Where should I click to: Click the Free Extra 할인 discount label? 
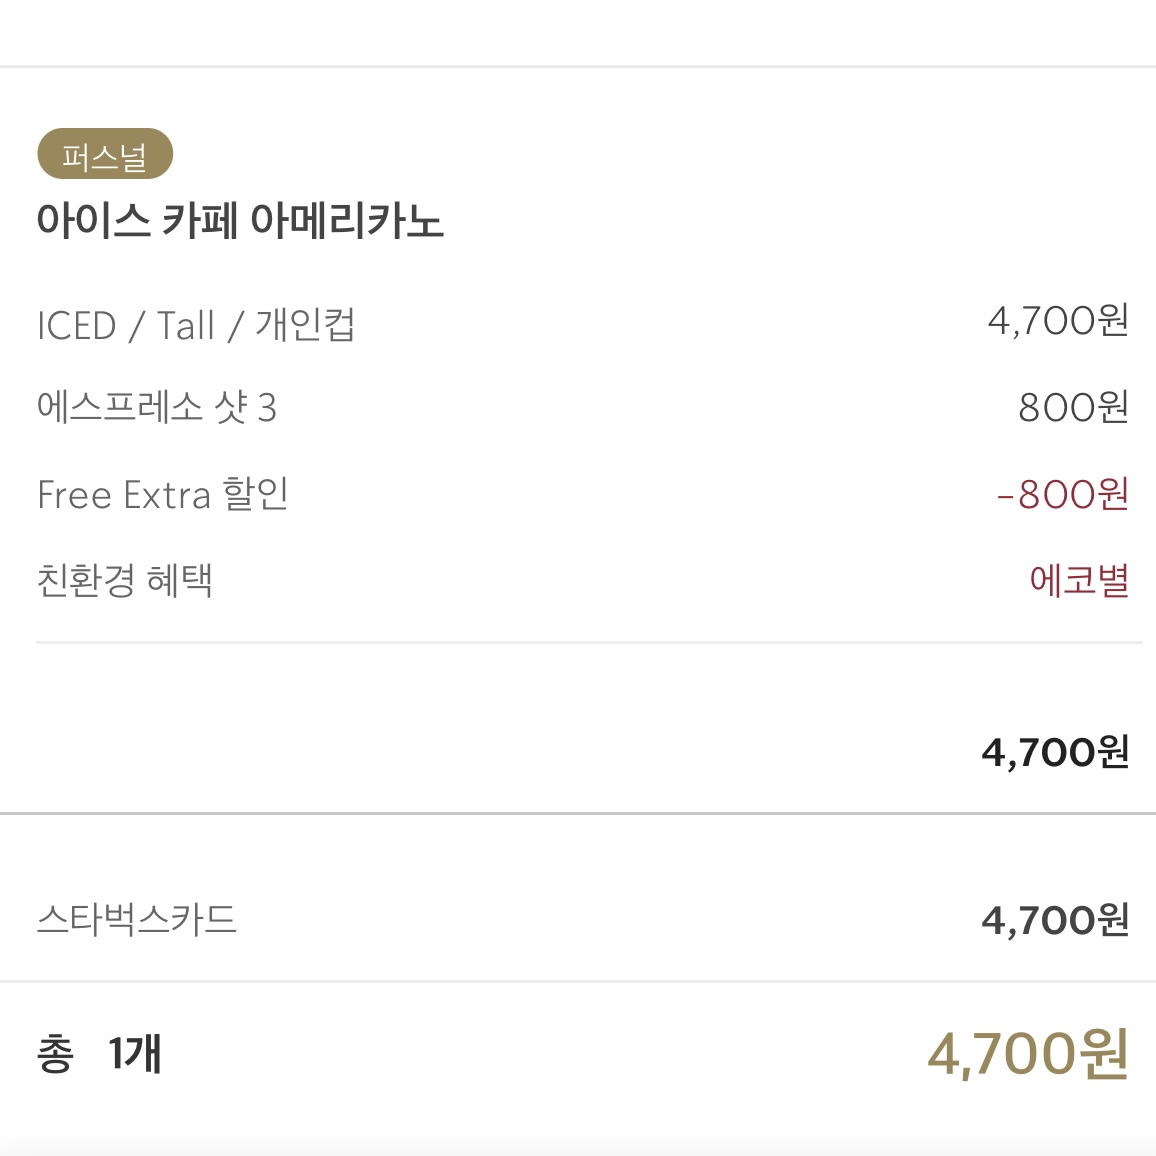(163, 494)
